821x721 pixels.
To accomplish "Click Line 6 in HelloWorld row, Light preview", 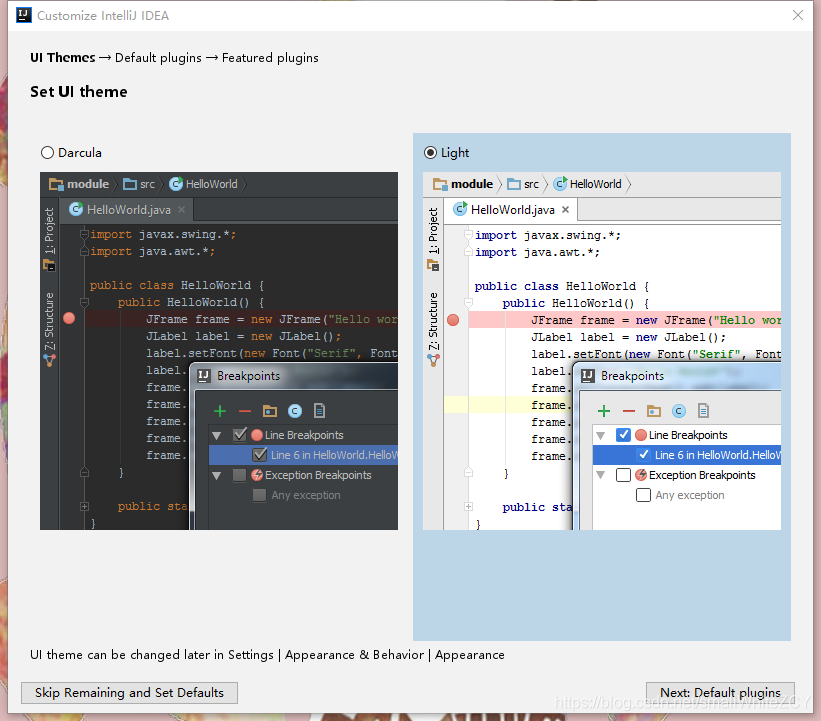I will (x=687, y=455).
